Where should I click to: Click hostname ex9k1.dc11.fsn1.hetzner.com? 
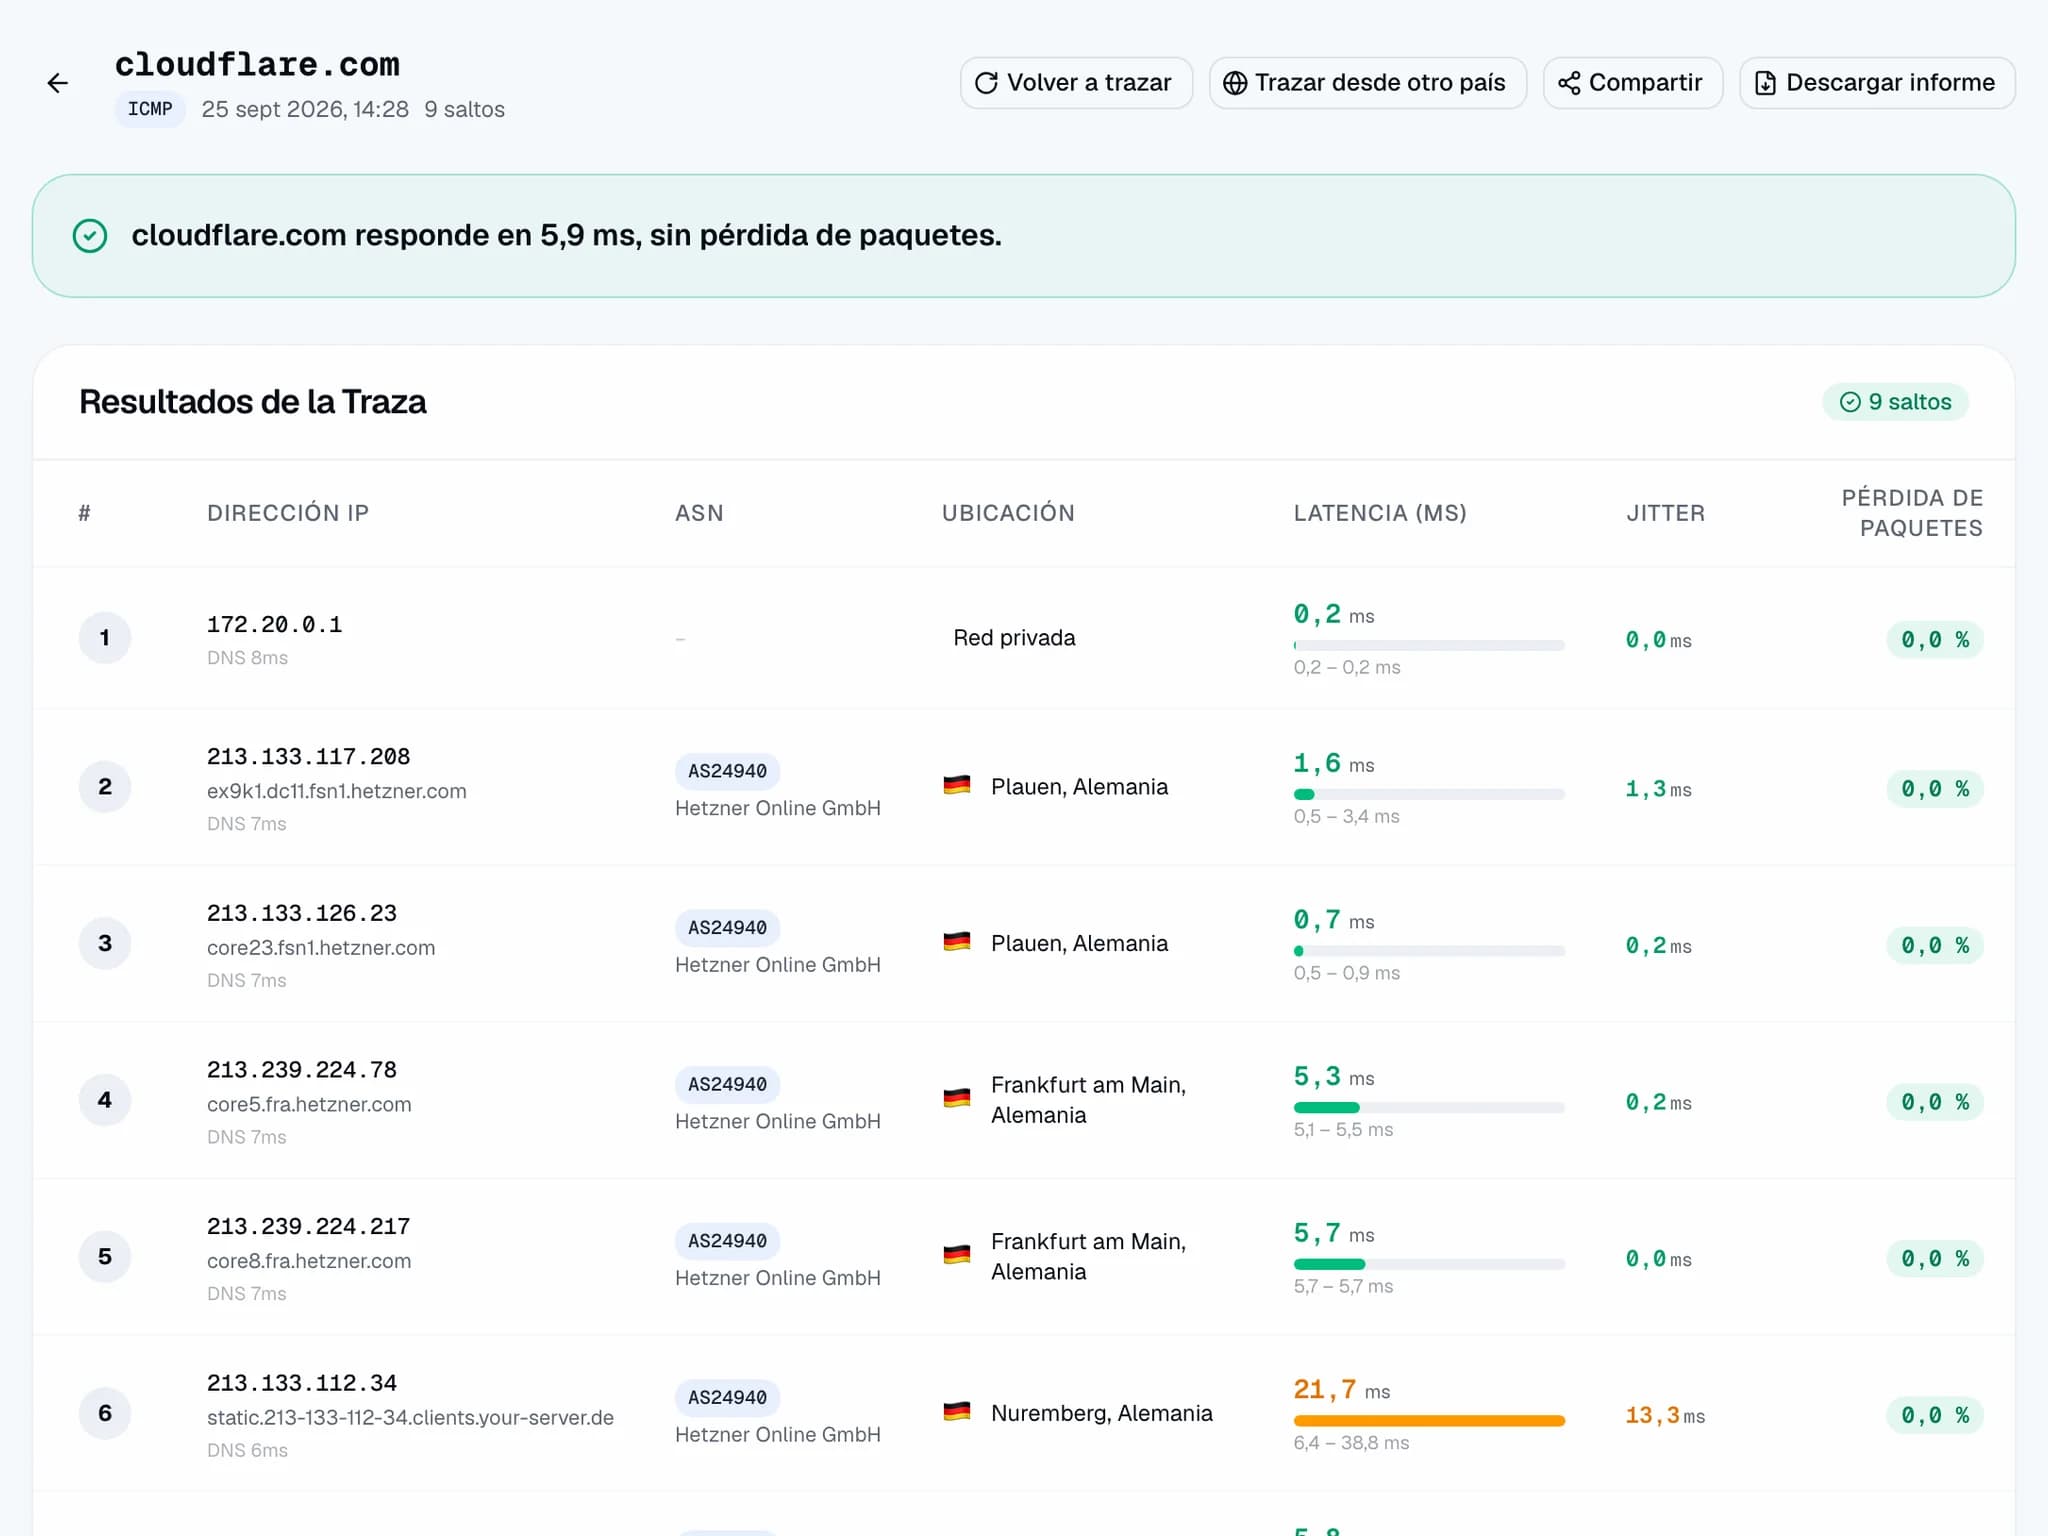point(337,791)
